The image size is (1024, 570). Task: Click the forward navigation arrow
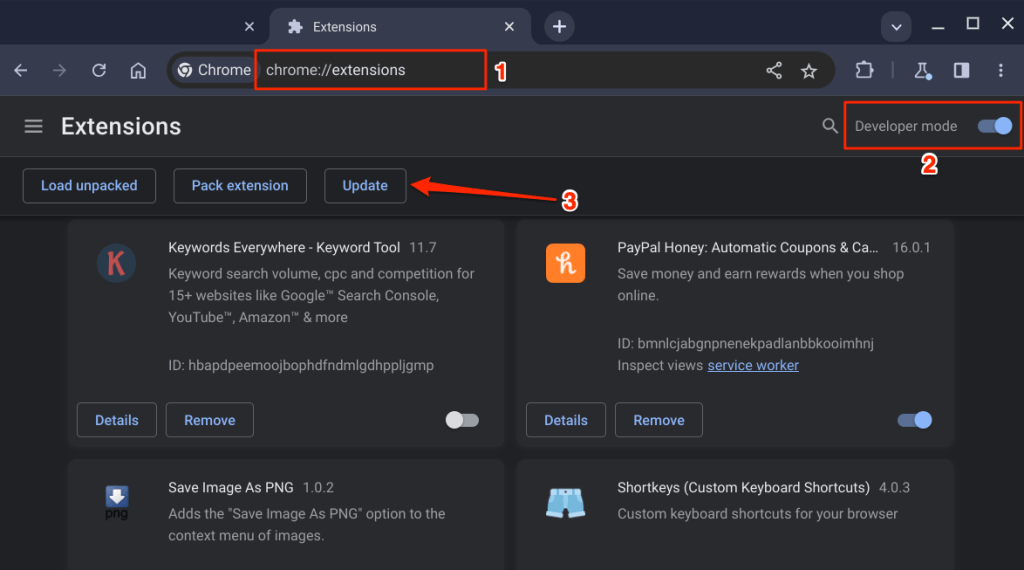tap(59, 70)
